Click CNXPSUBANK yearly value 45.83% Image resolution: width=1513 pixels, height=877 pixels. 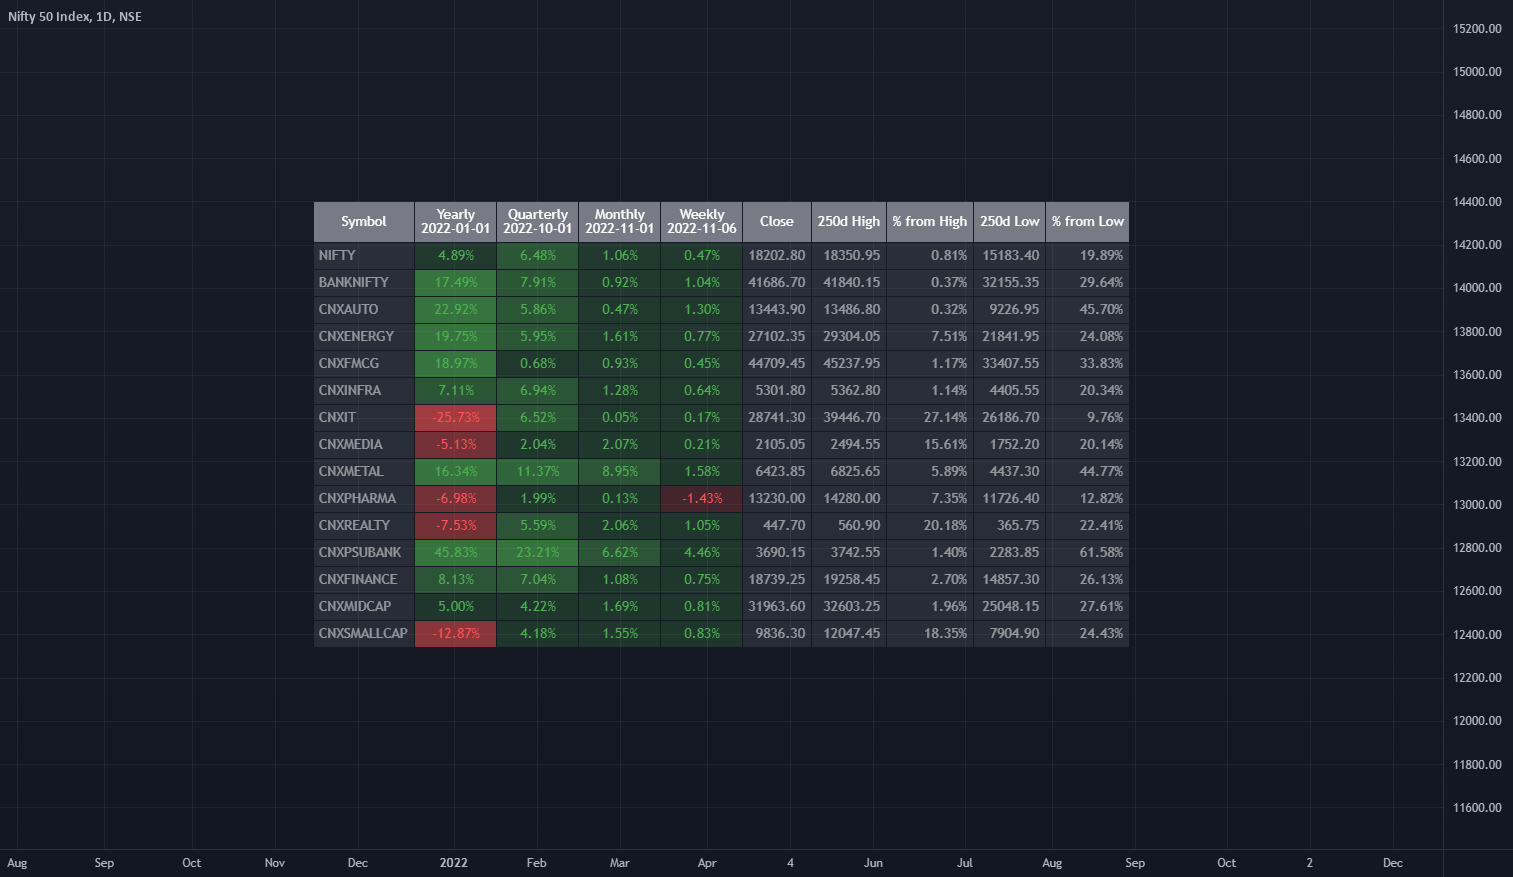point(456,553)
